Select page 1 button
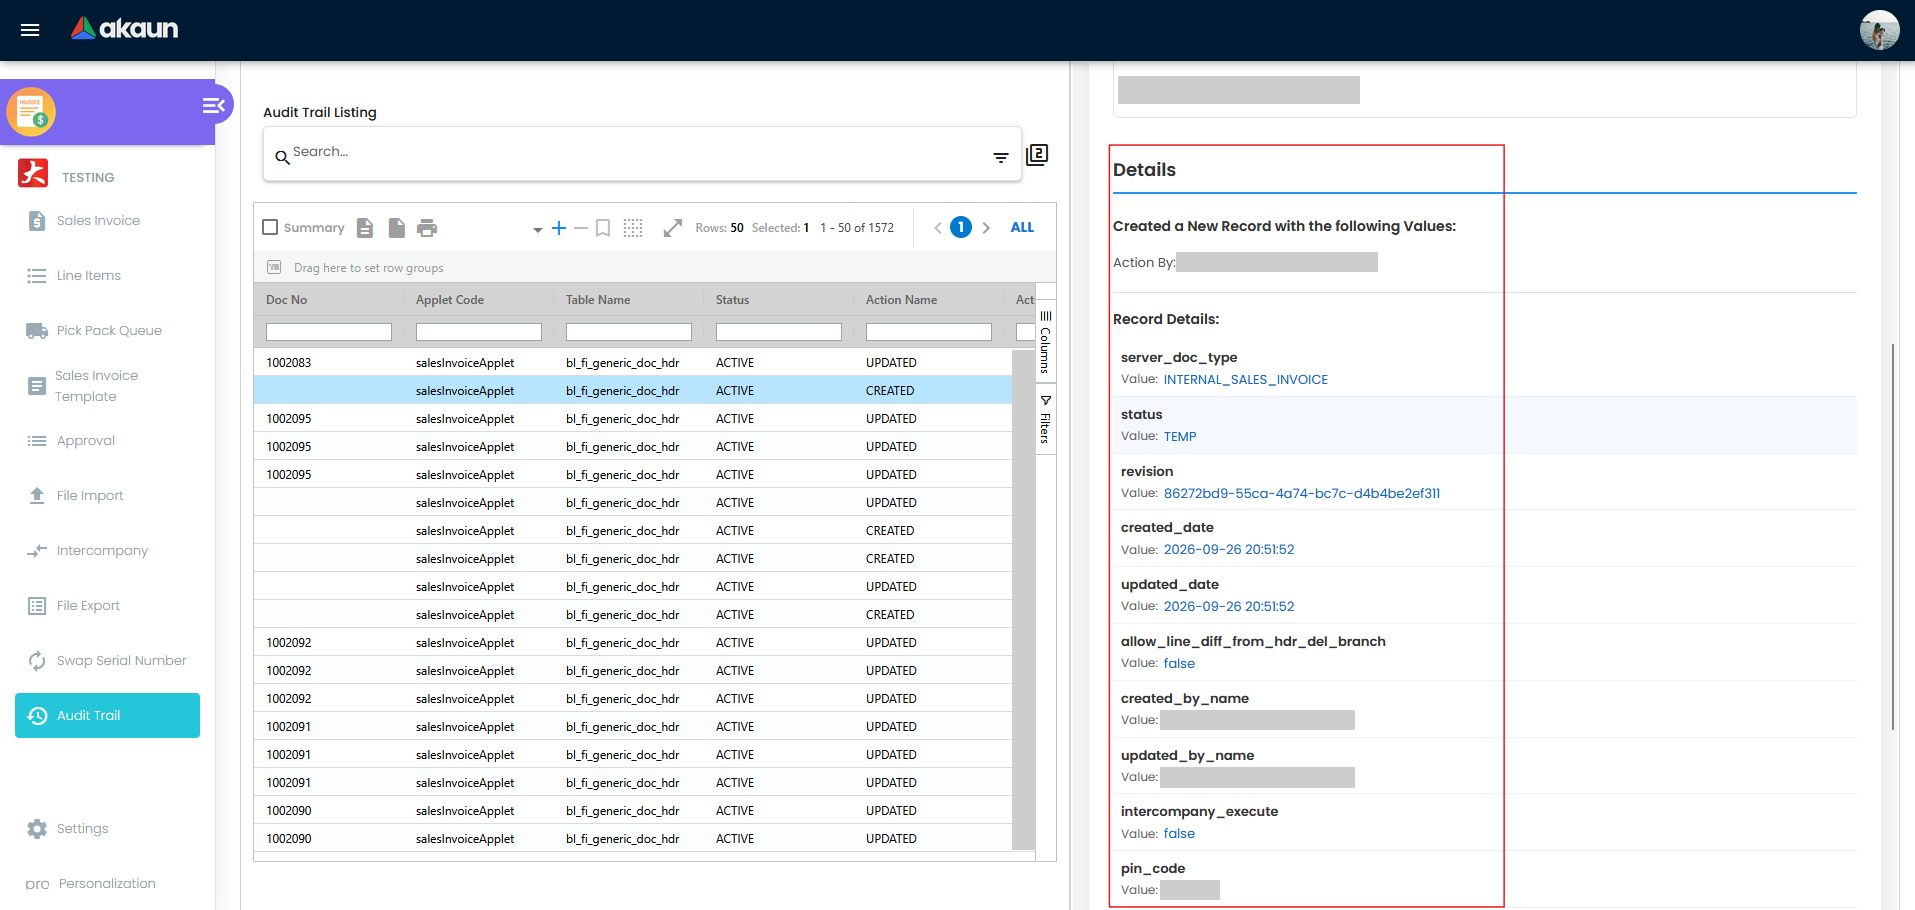The height and width of the screenshot is (910, 1915). [961, 227]
